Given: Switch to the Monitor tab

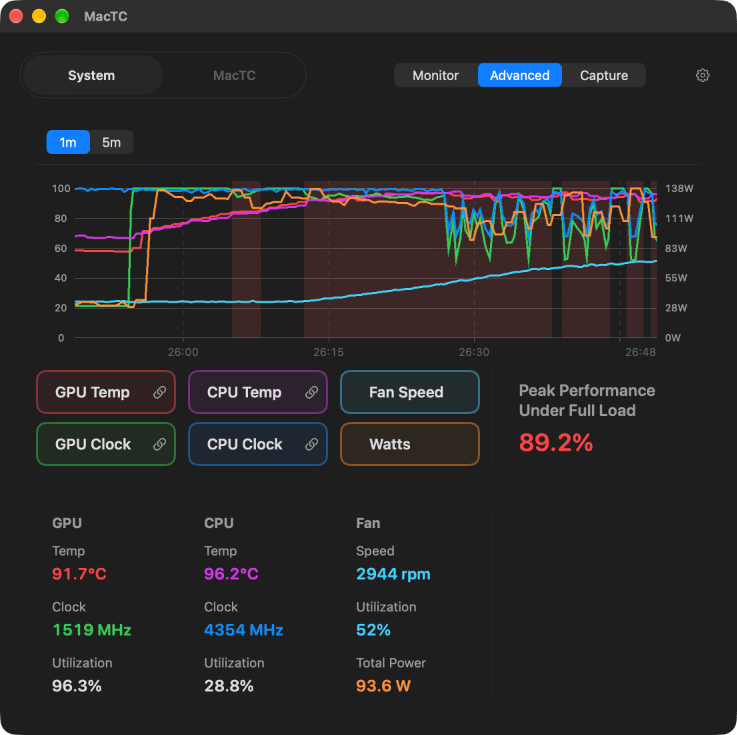Looking at the screenshot, I should [x=435, y=75].
